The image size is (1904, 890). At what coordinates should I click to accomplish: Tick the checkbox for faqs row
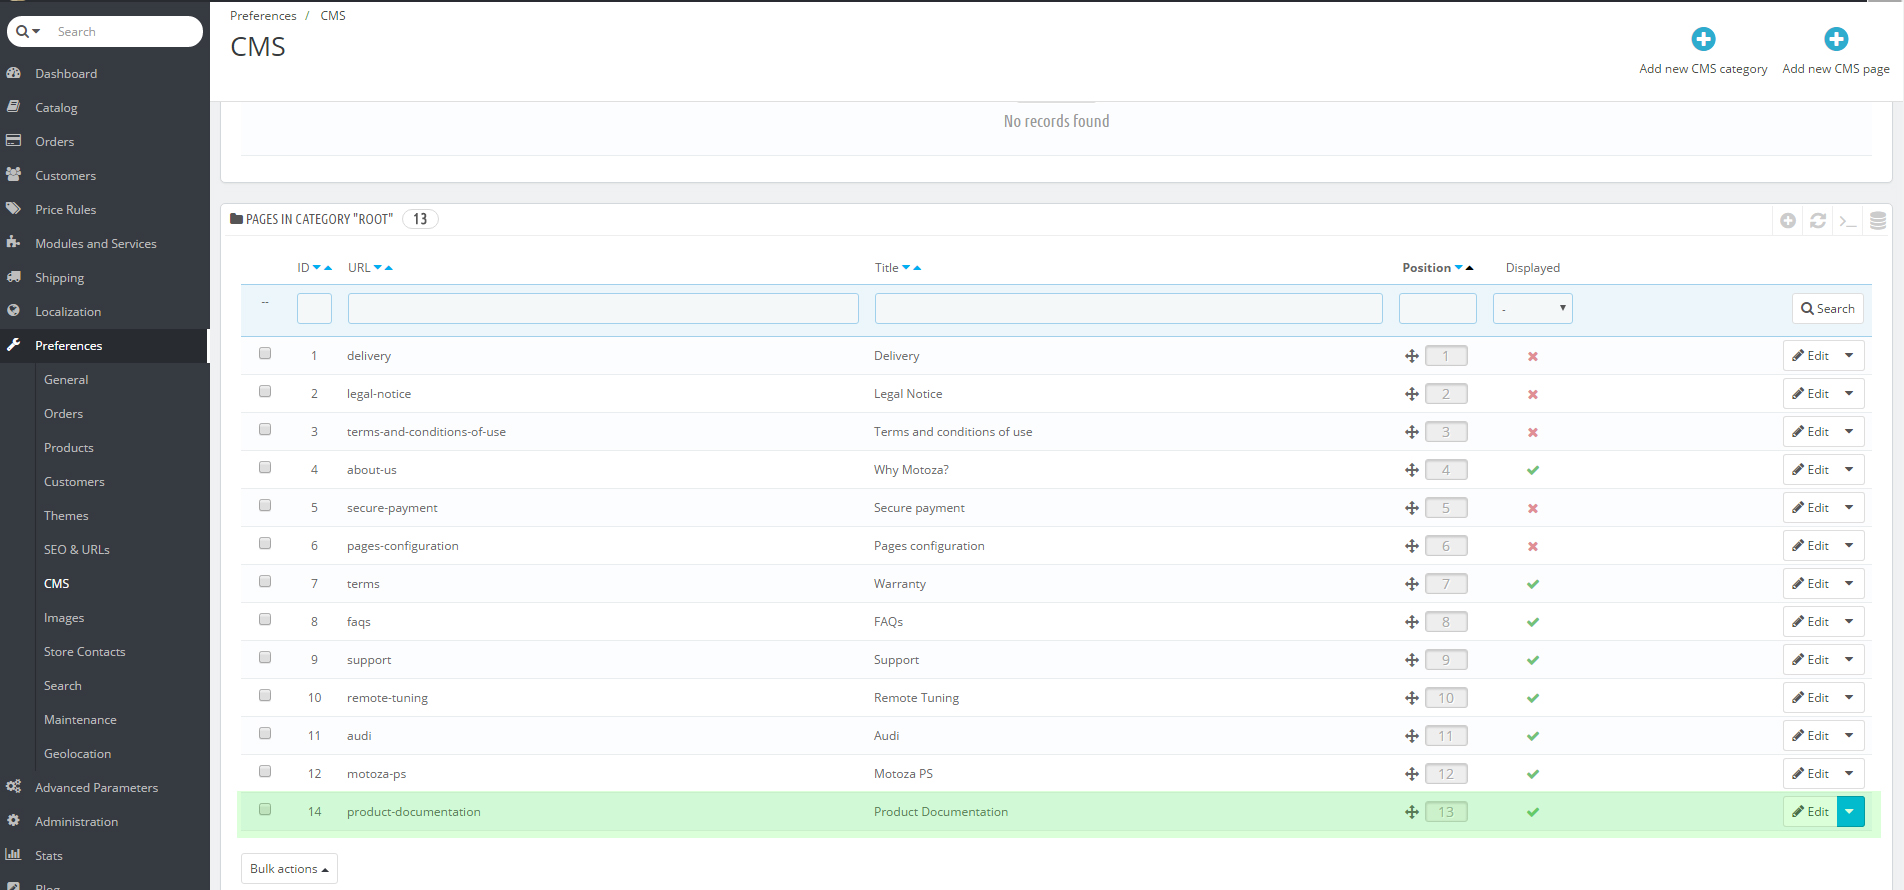(265, 620)
